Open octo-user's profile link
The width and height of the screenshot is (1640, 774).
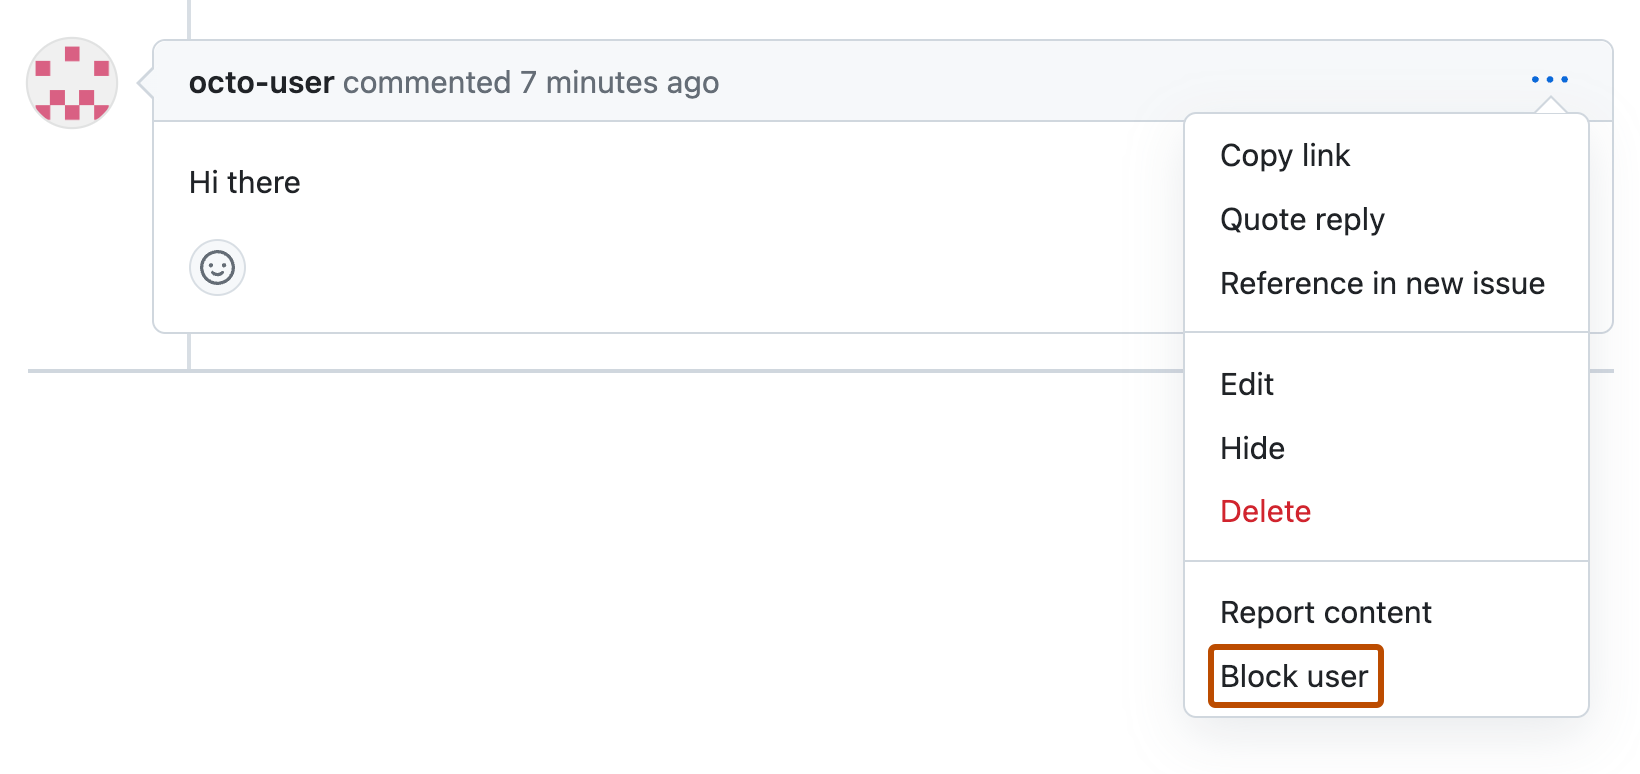261,82
